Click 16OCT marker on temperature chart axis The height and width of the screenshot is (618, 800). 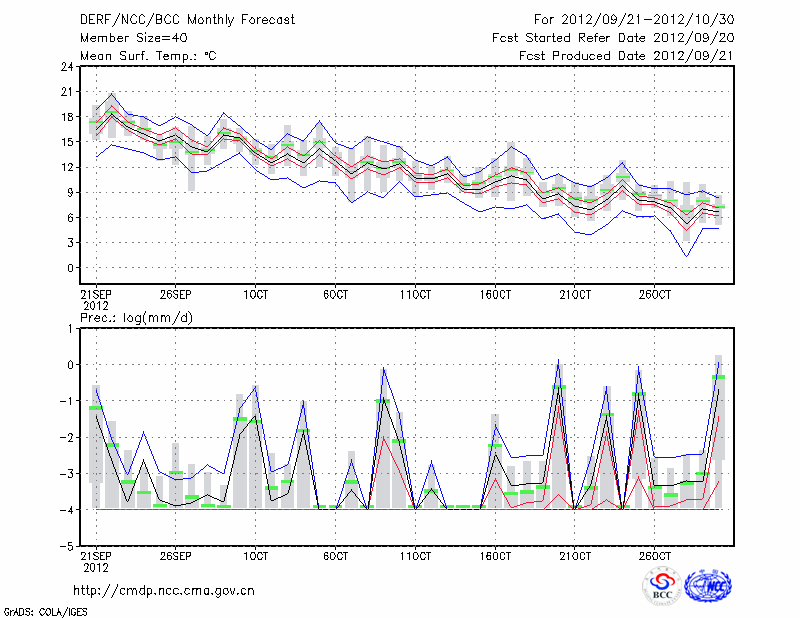[x=495, y=296]
